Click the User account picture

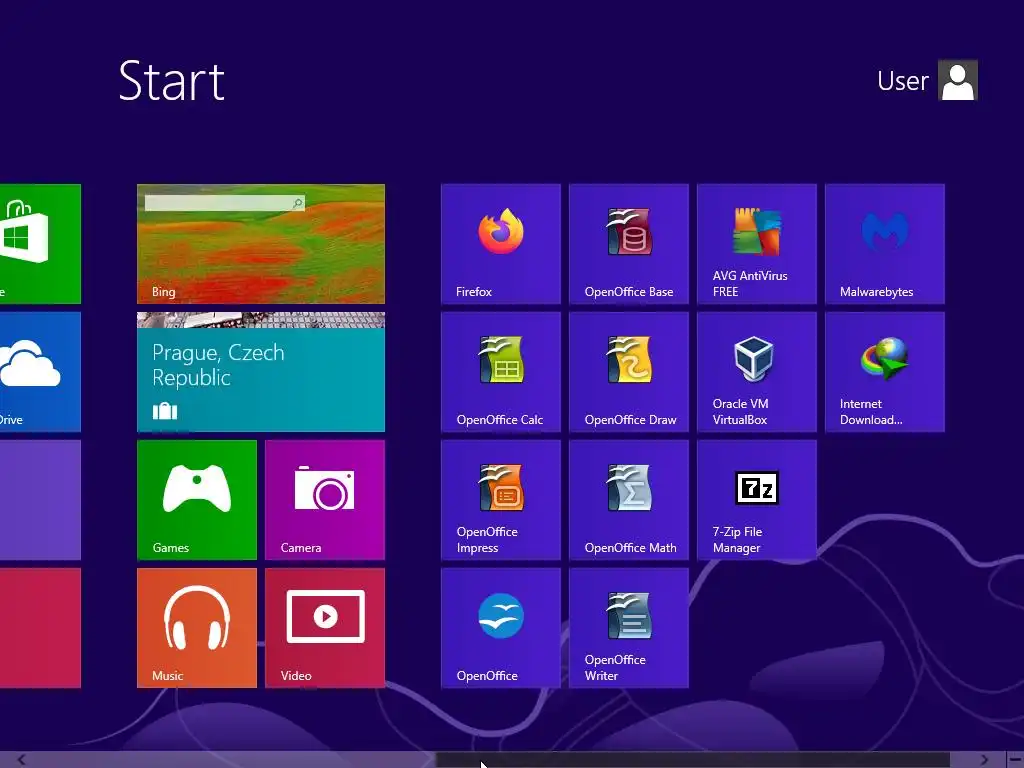pos(958,80)
